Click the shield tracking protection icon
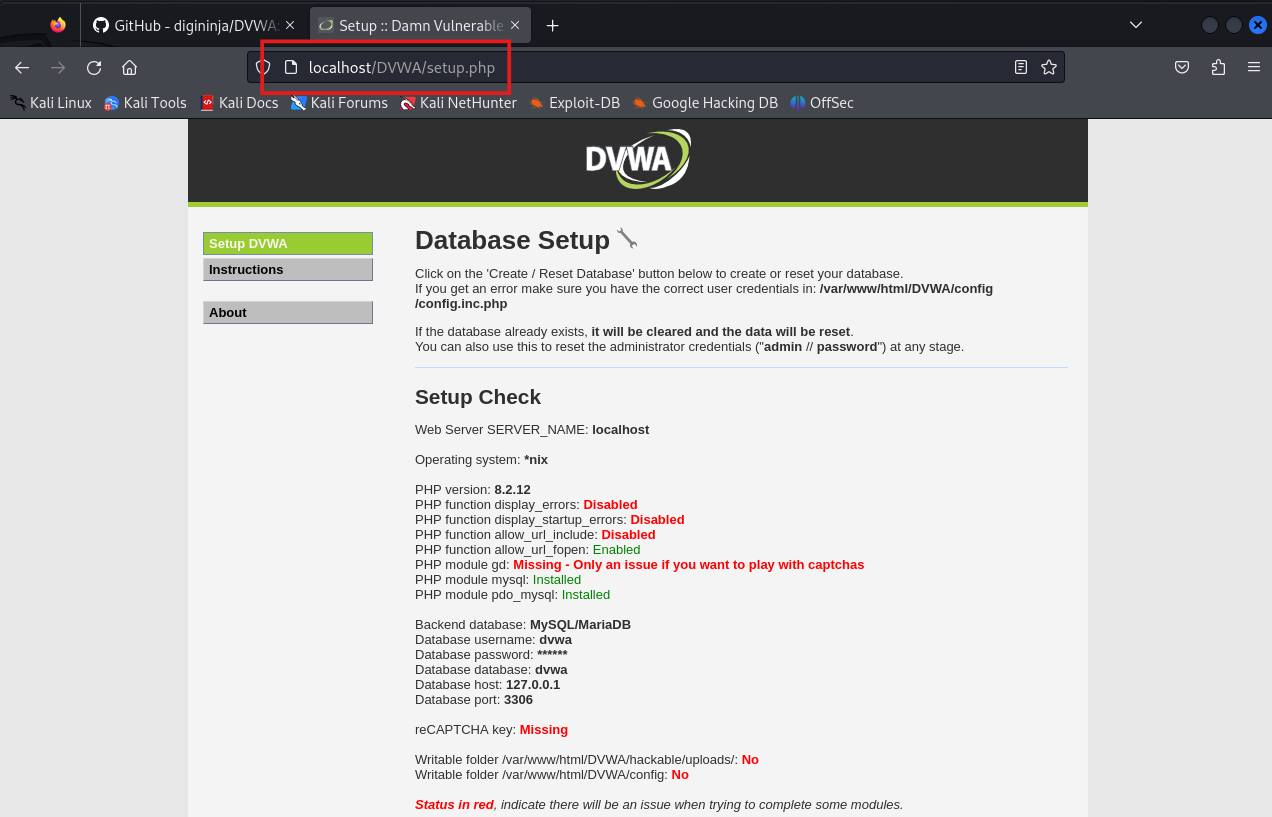 (x=263, y=67)
